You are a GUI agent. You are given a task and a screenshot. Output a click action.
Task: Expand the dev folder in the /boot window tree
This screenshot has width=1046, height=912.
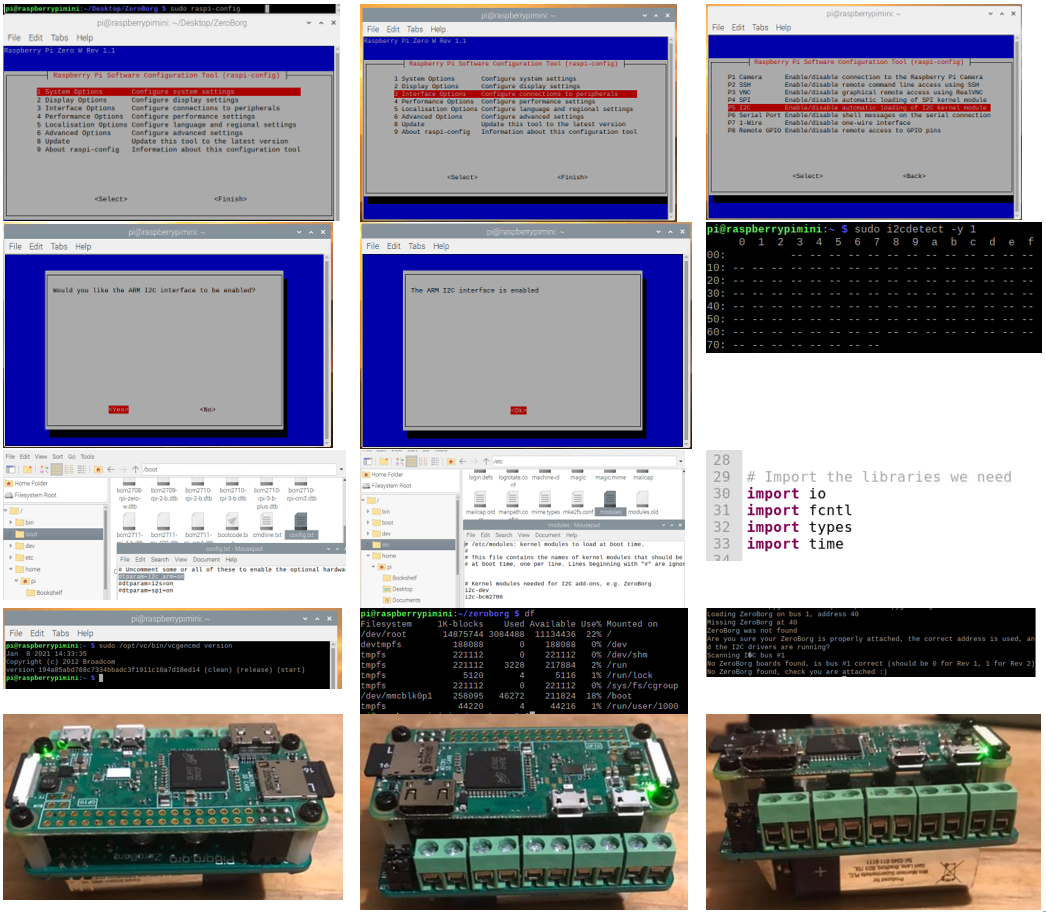coord(10,546)
